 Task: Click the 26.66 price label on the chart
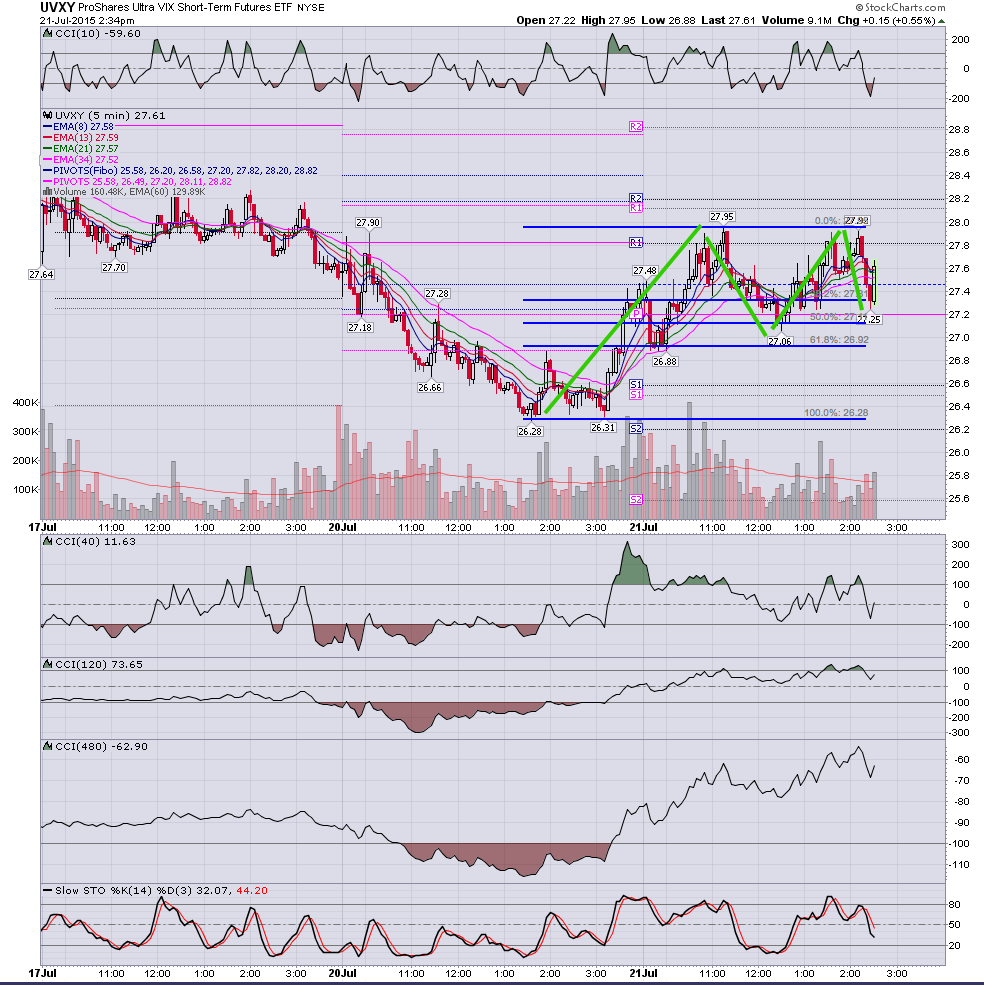coord(430,388)
